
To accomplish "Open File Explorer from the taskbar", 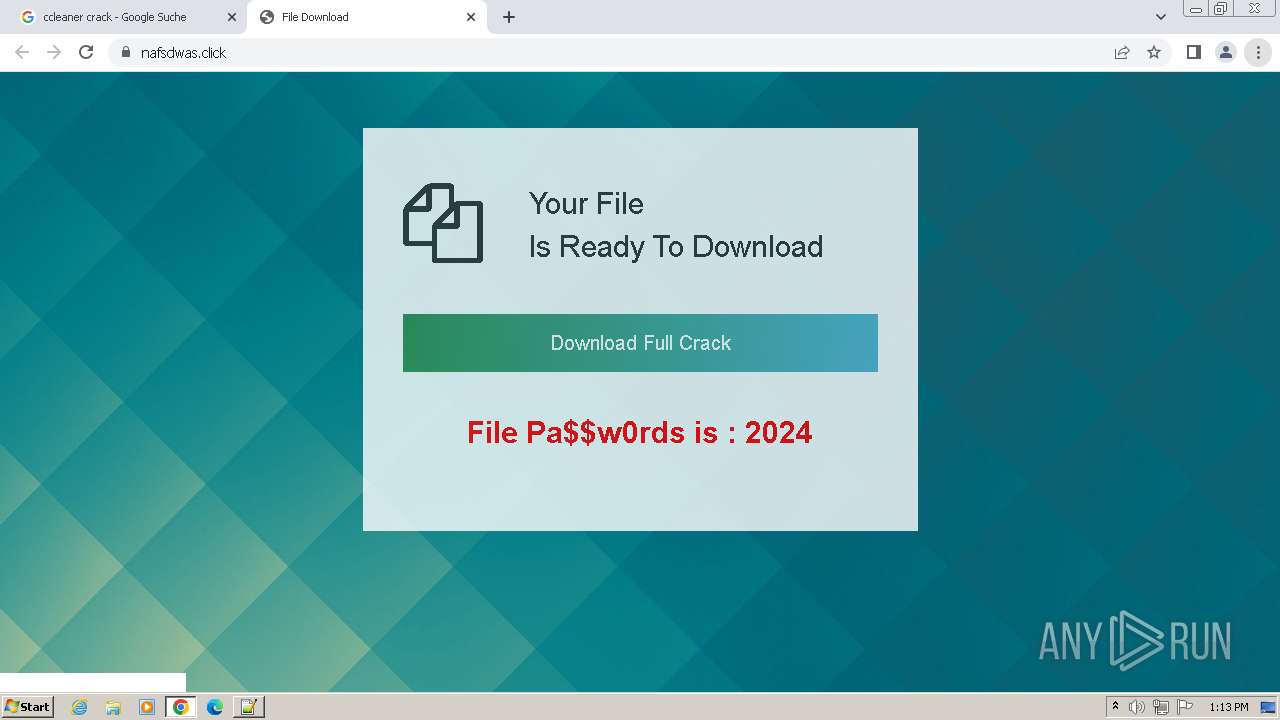I will [x=113, y=707].
